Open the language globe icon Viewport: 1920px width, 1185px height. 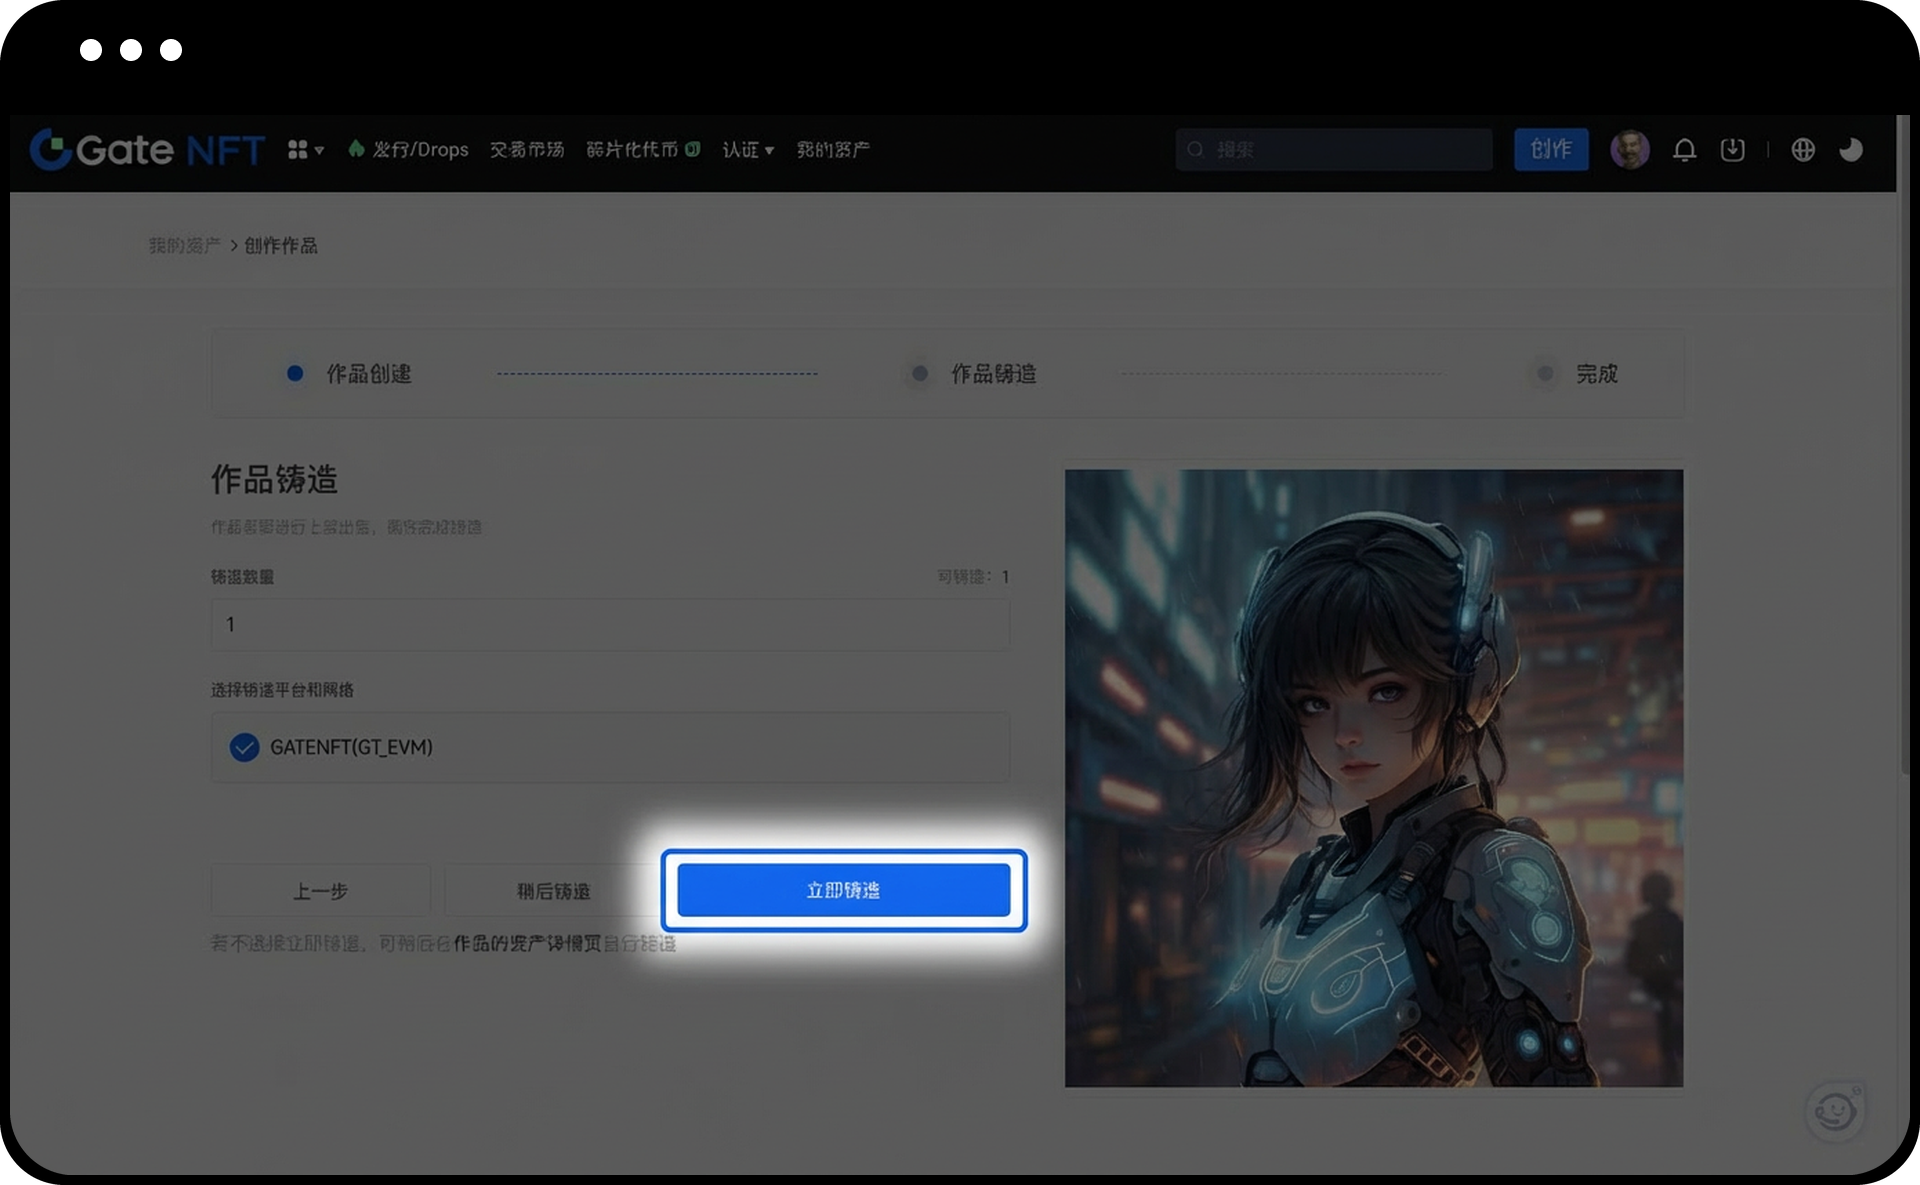[1802, 150]
